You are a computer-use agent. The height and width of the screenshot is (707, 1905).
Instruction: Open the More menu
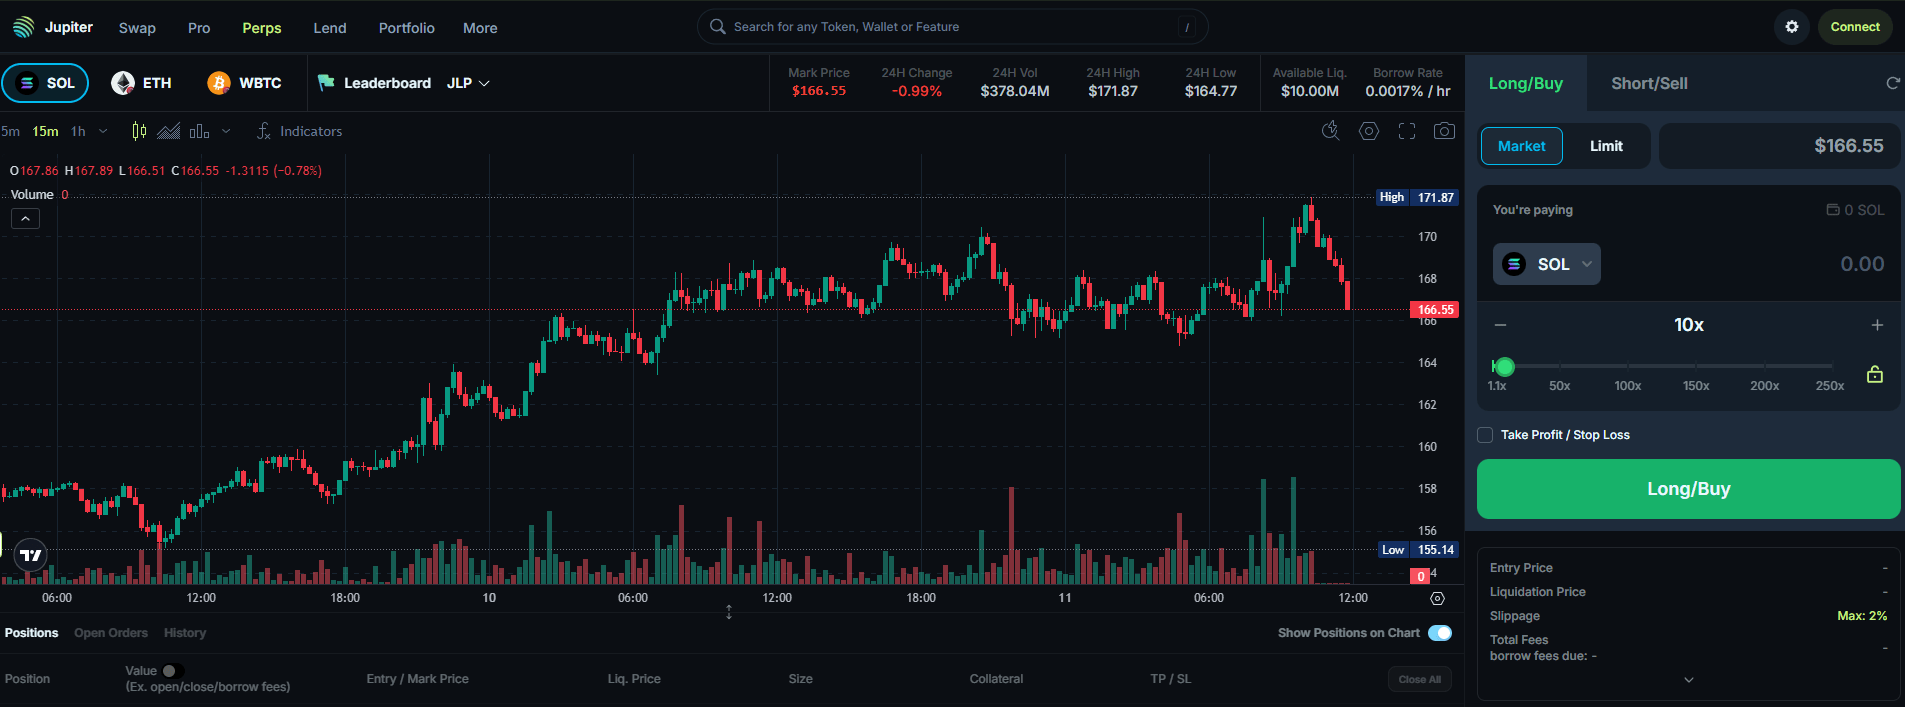[x=480, y=28]
